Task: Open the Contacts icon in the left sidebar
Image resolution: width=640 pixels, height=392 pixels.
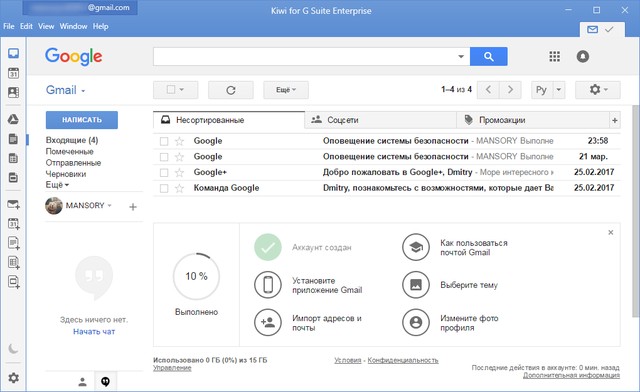Action: [13, 92]
